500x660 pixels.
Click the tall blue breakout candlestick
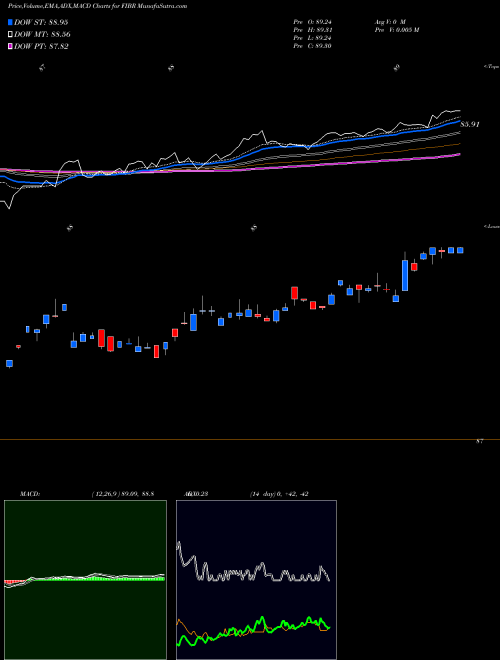click(405, 275)
